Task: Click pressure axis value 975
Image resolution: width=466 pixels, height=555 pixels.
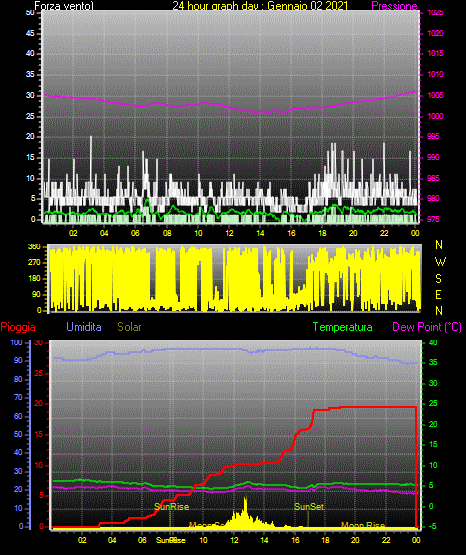Action: point(433,219)
